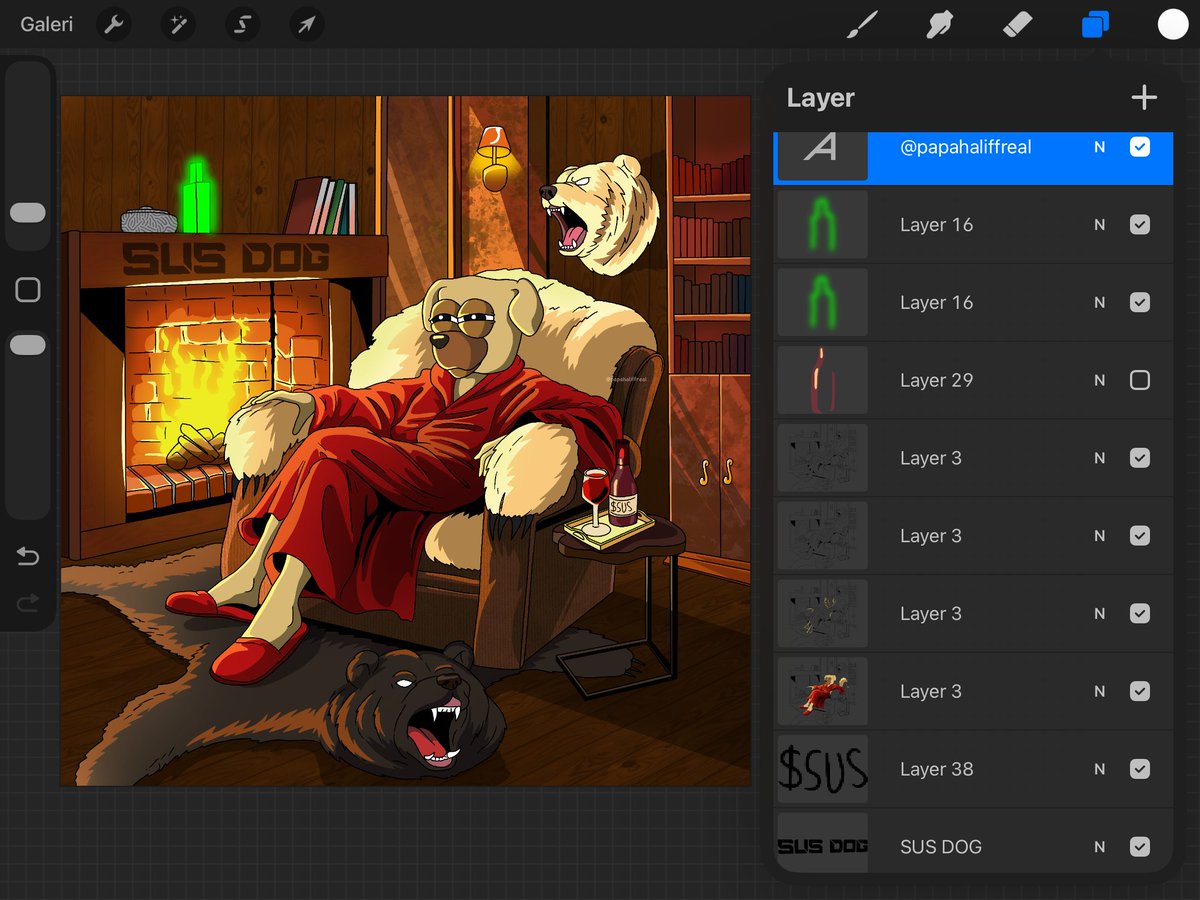Open blend mode N for SUS DOG layer

pos(1100,847)
